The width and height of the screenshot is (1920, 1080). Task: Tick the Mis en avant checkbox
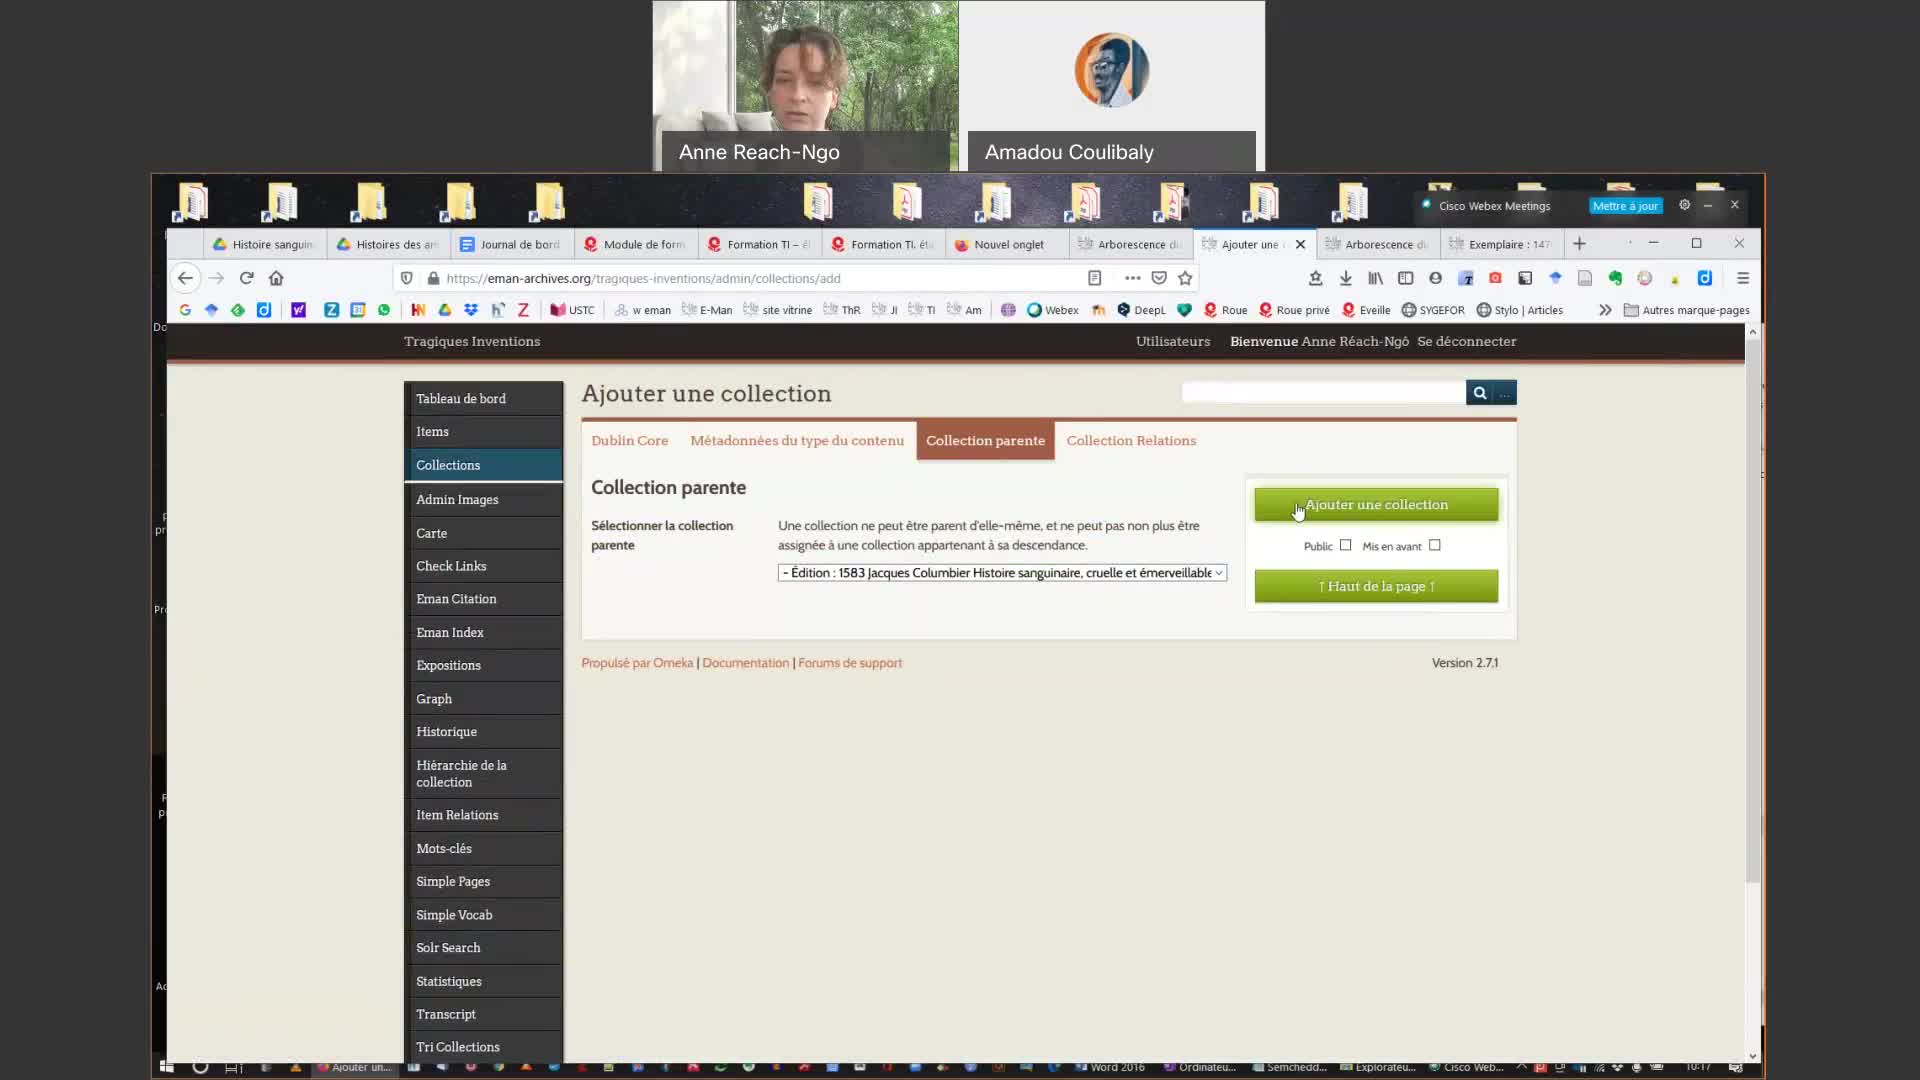pos(1435,545)
